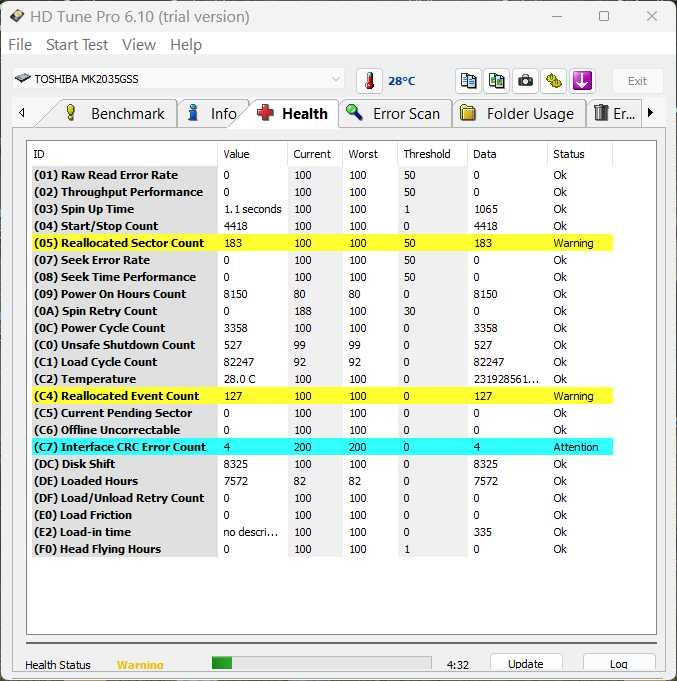Sort by the Value column header
The width and height of the screenshot is (677, 681).
(252, 154)
